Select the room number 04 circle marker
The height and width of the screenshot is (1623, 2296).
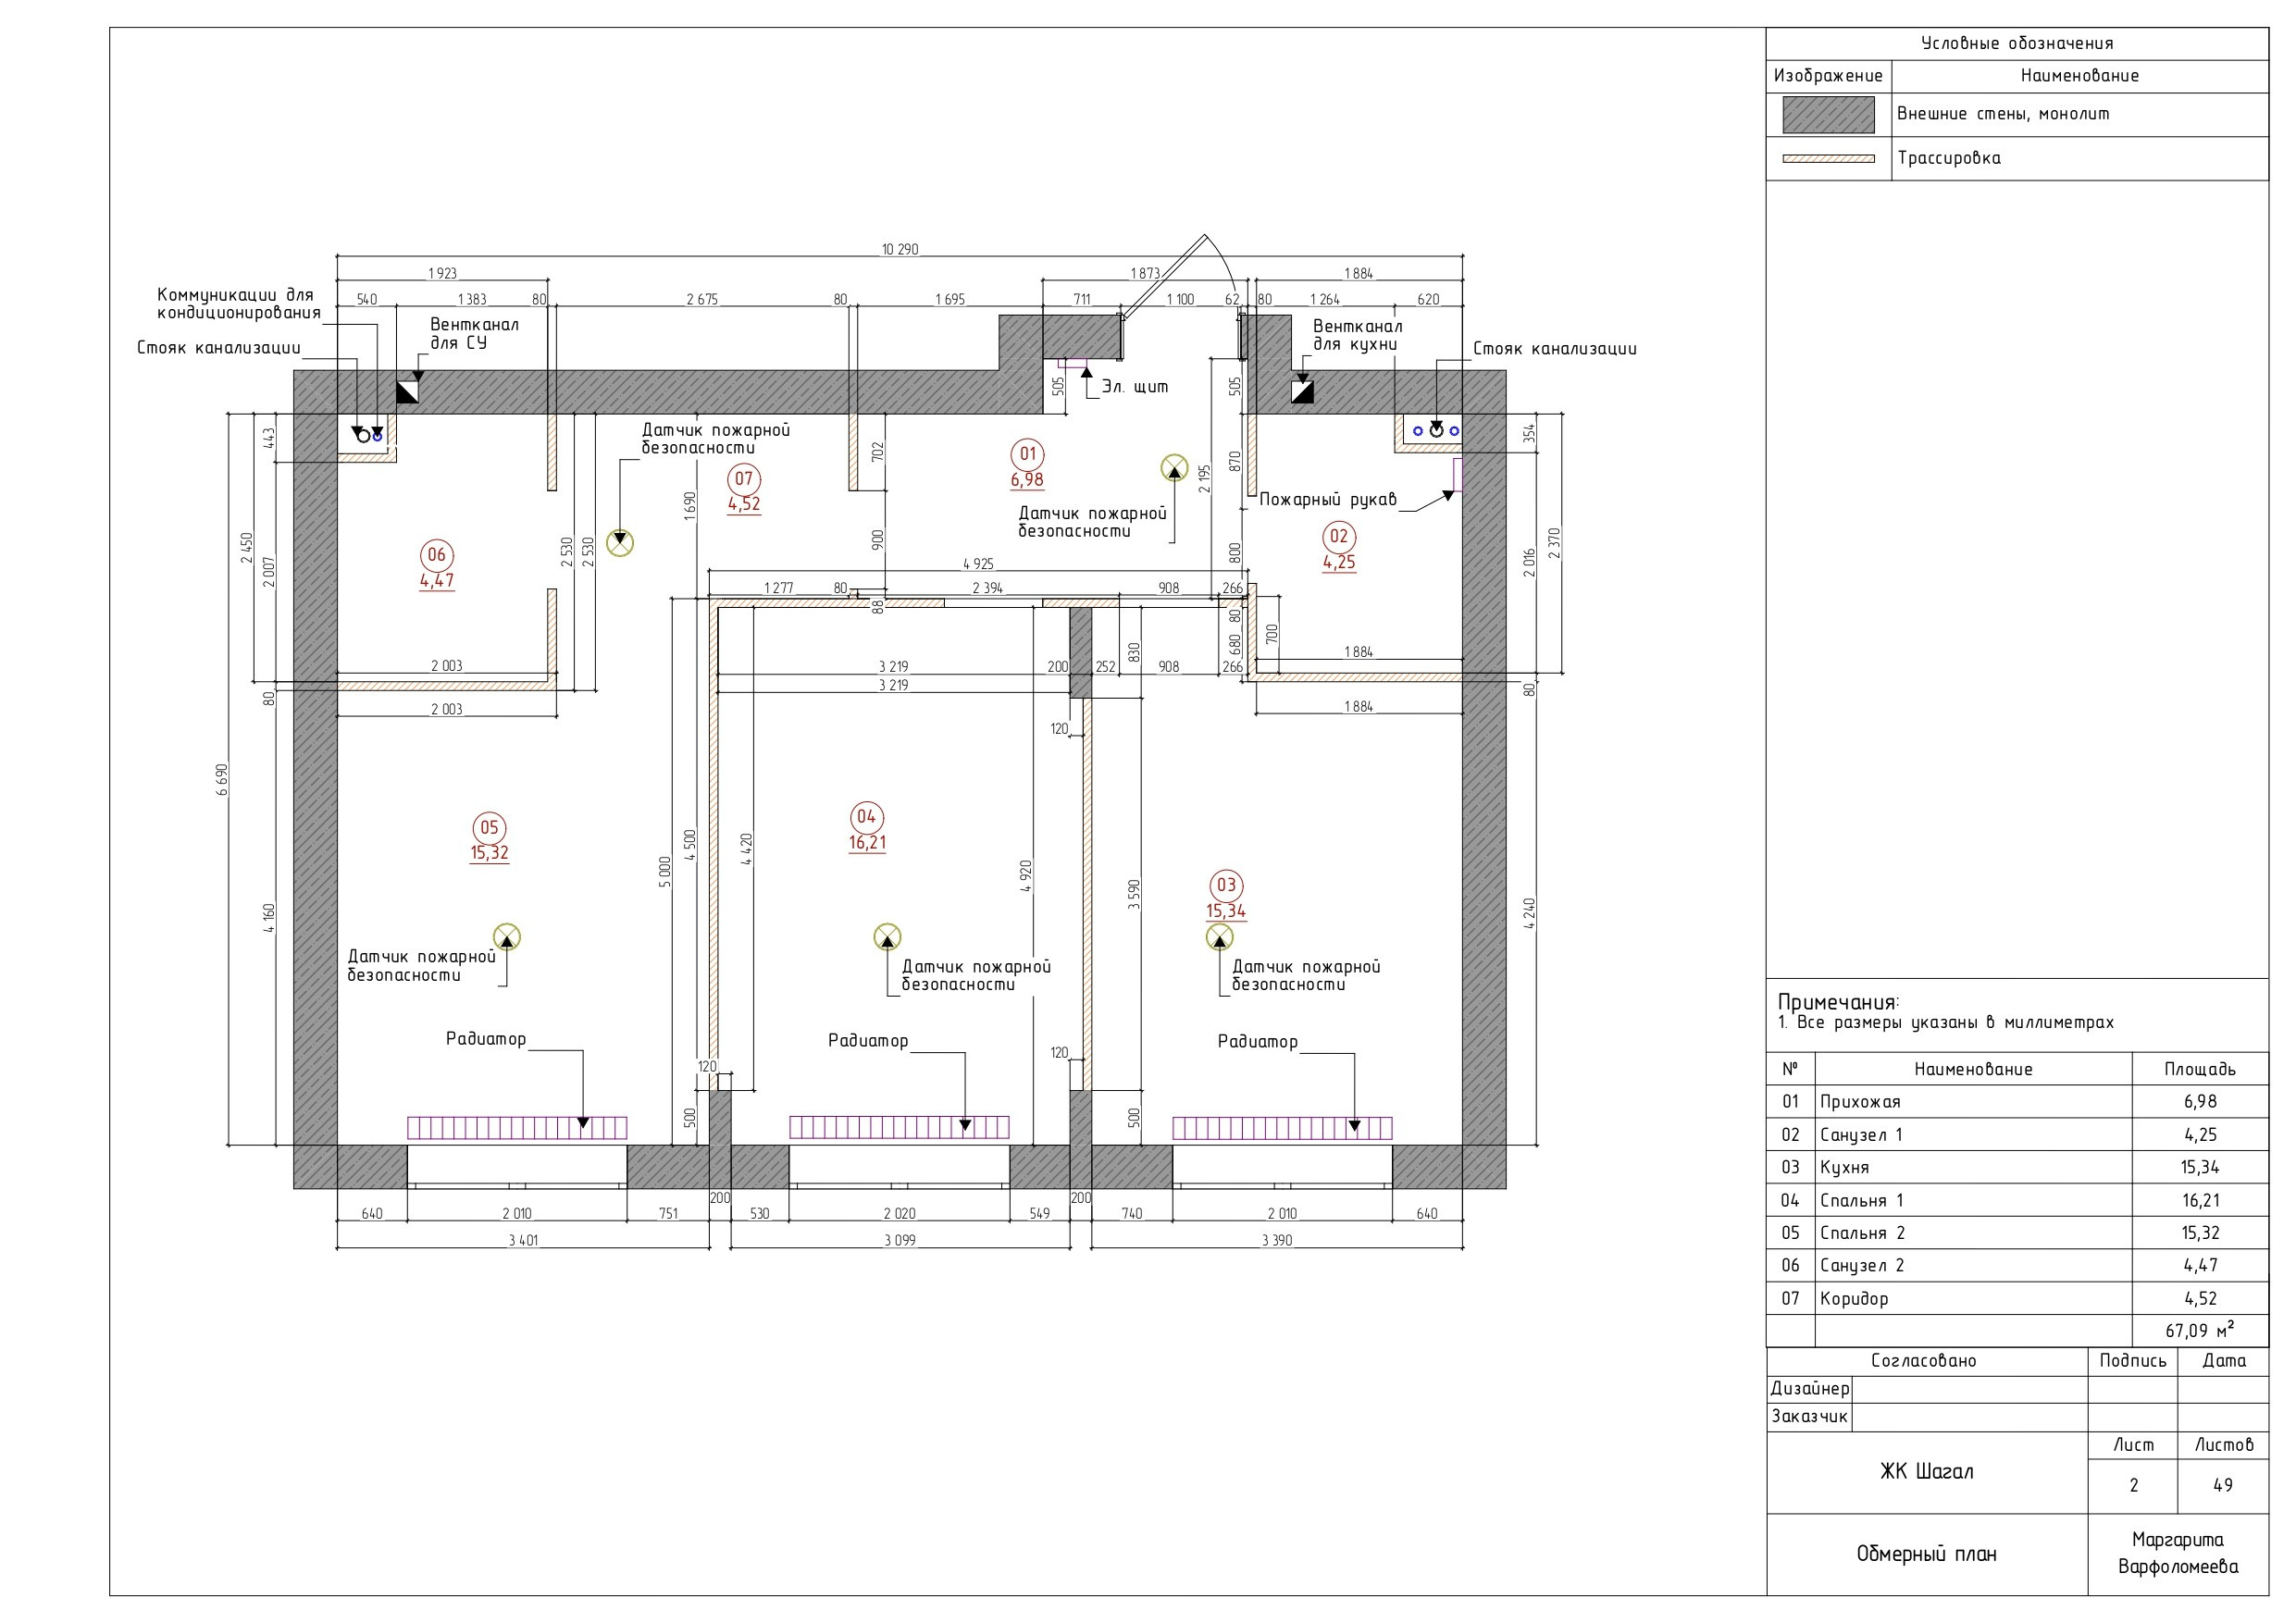click(867, 817)
